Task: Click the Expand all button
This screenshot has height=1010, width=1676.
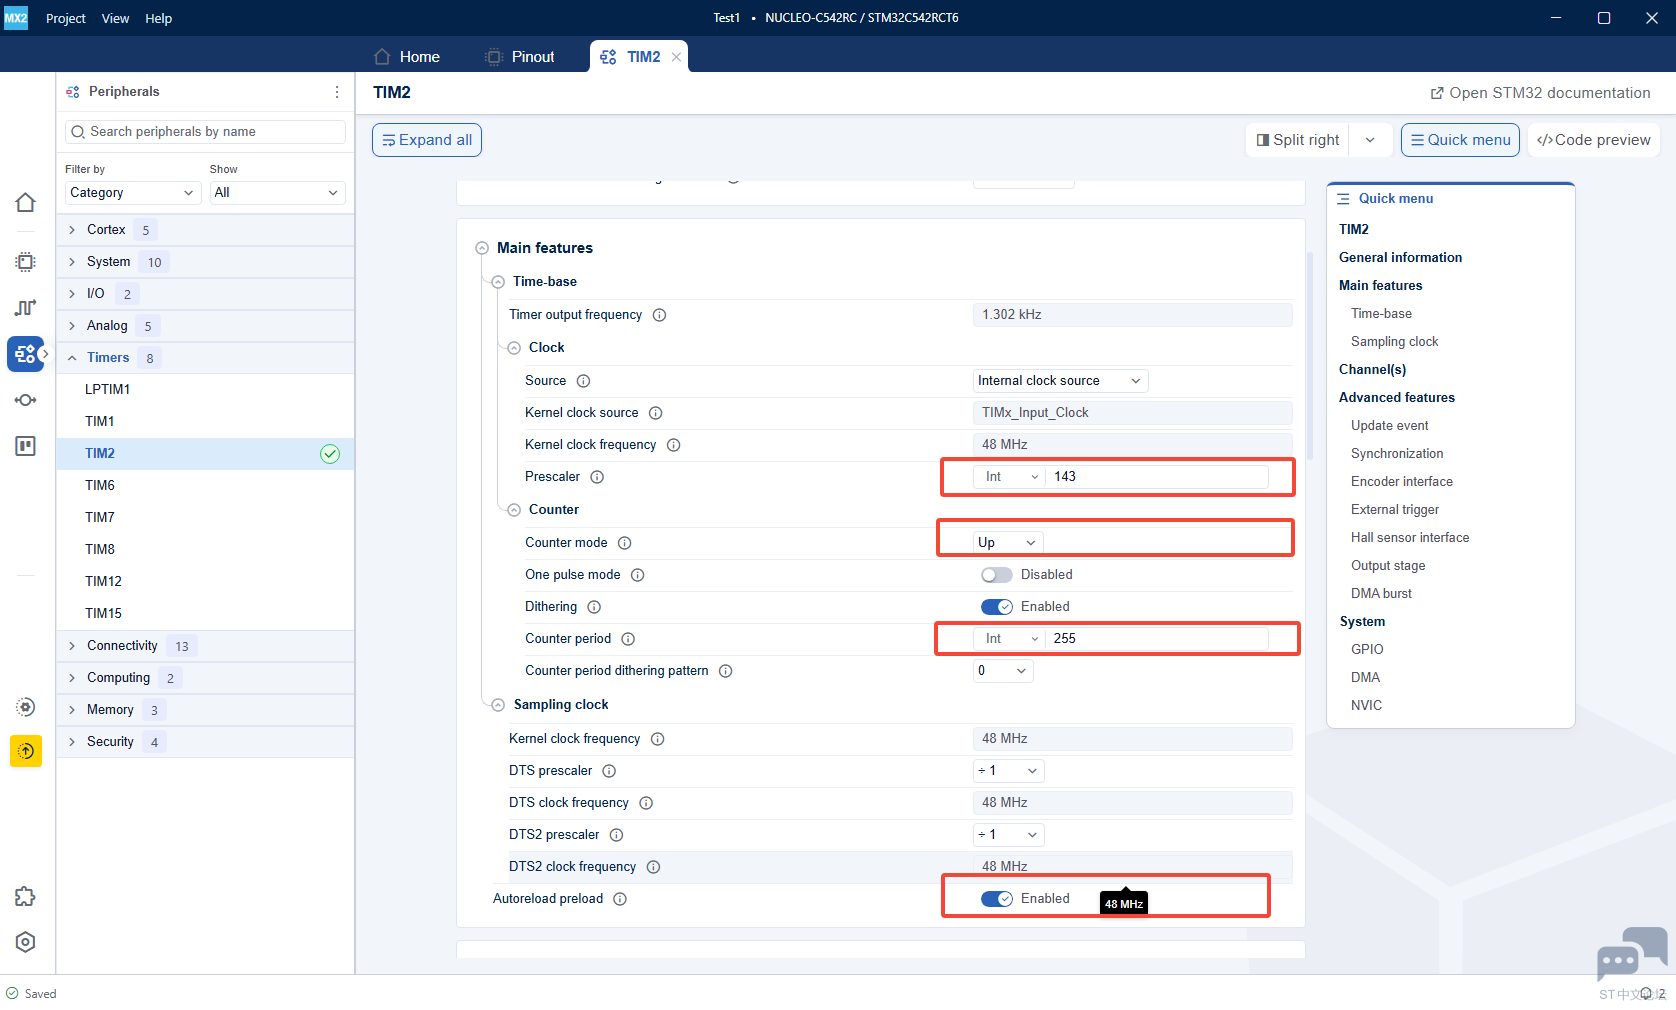Action: pyautogui.click(x=427, y=140)
